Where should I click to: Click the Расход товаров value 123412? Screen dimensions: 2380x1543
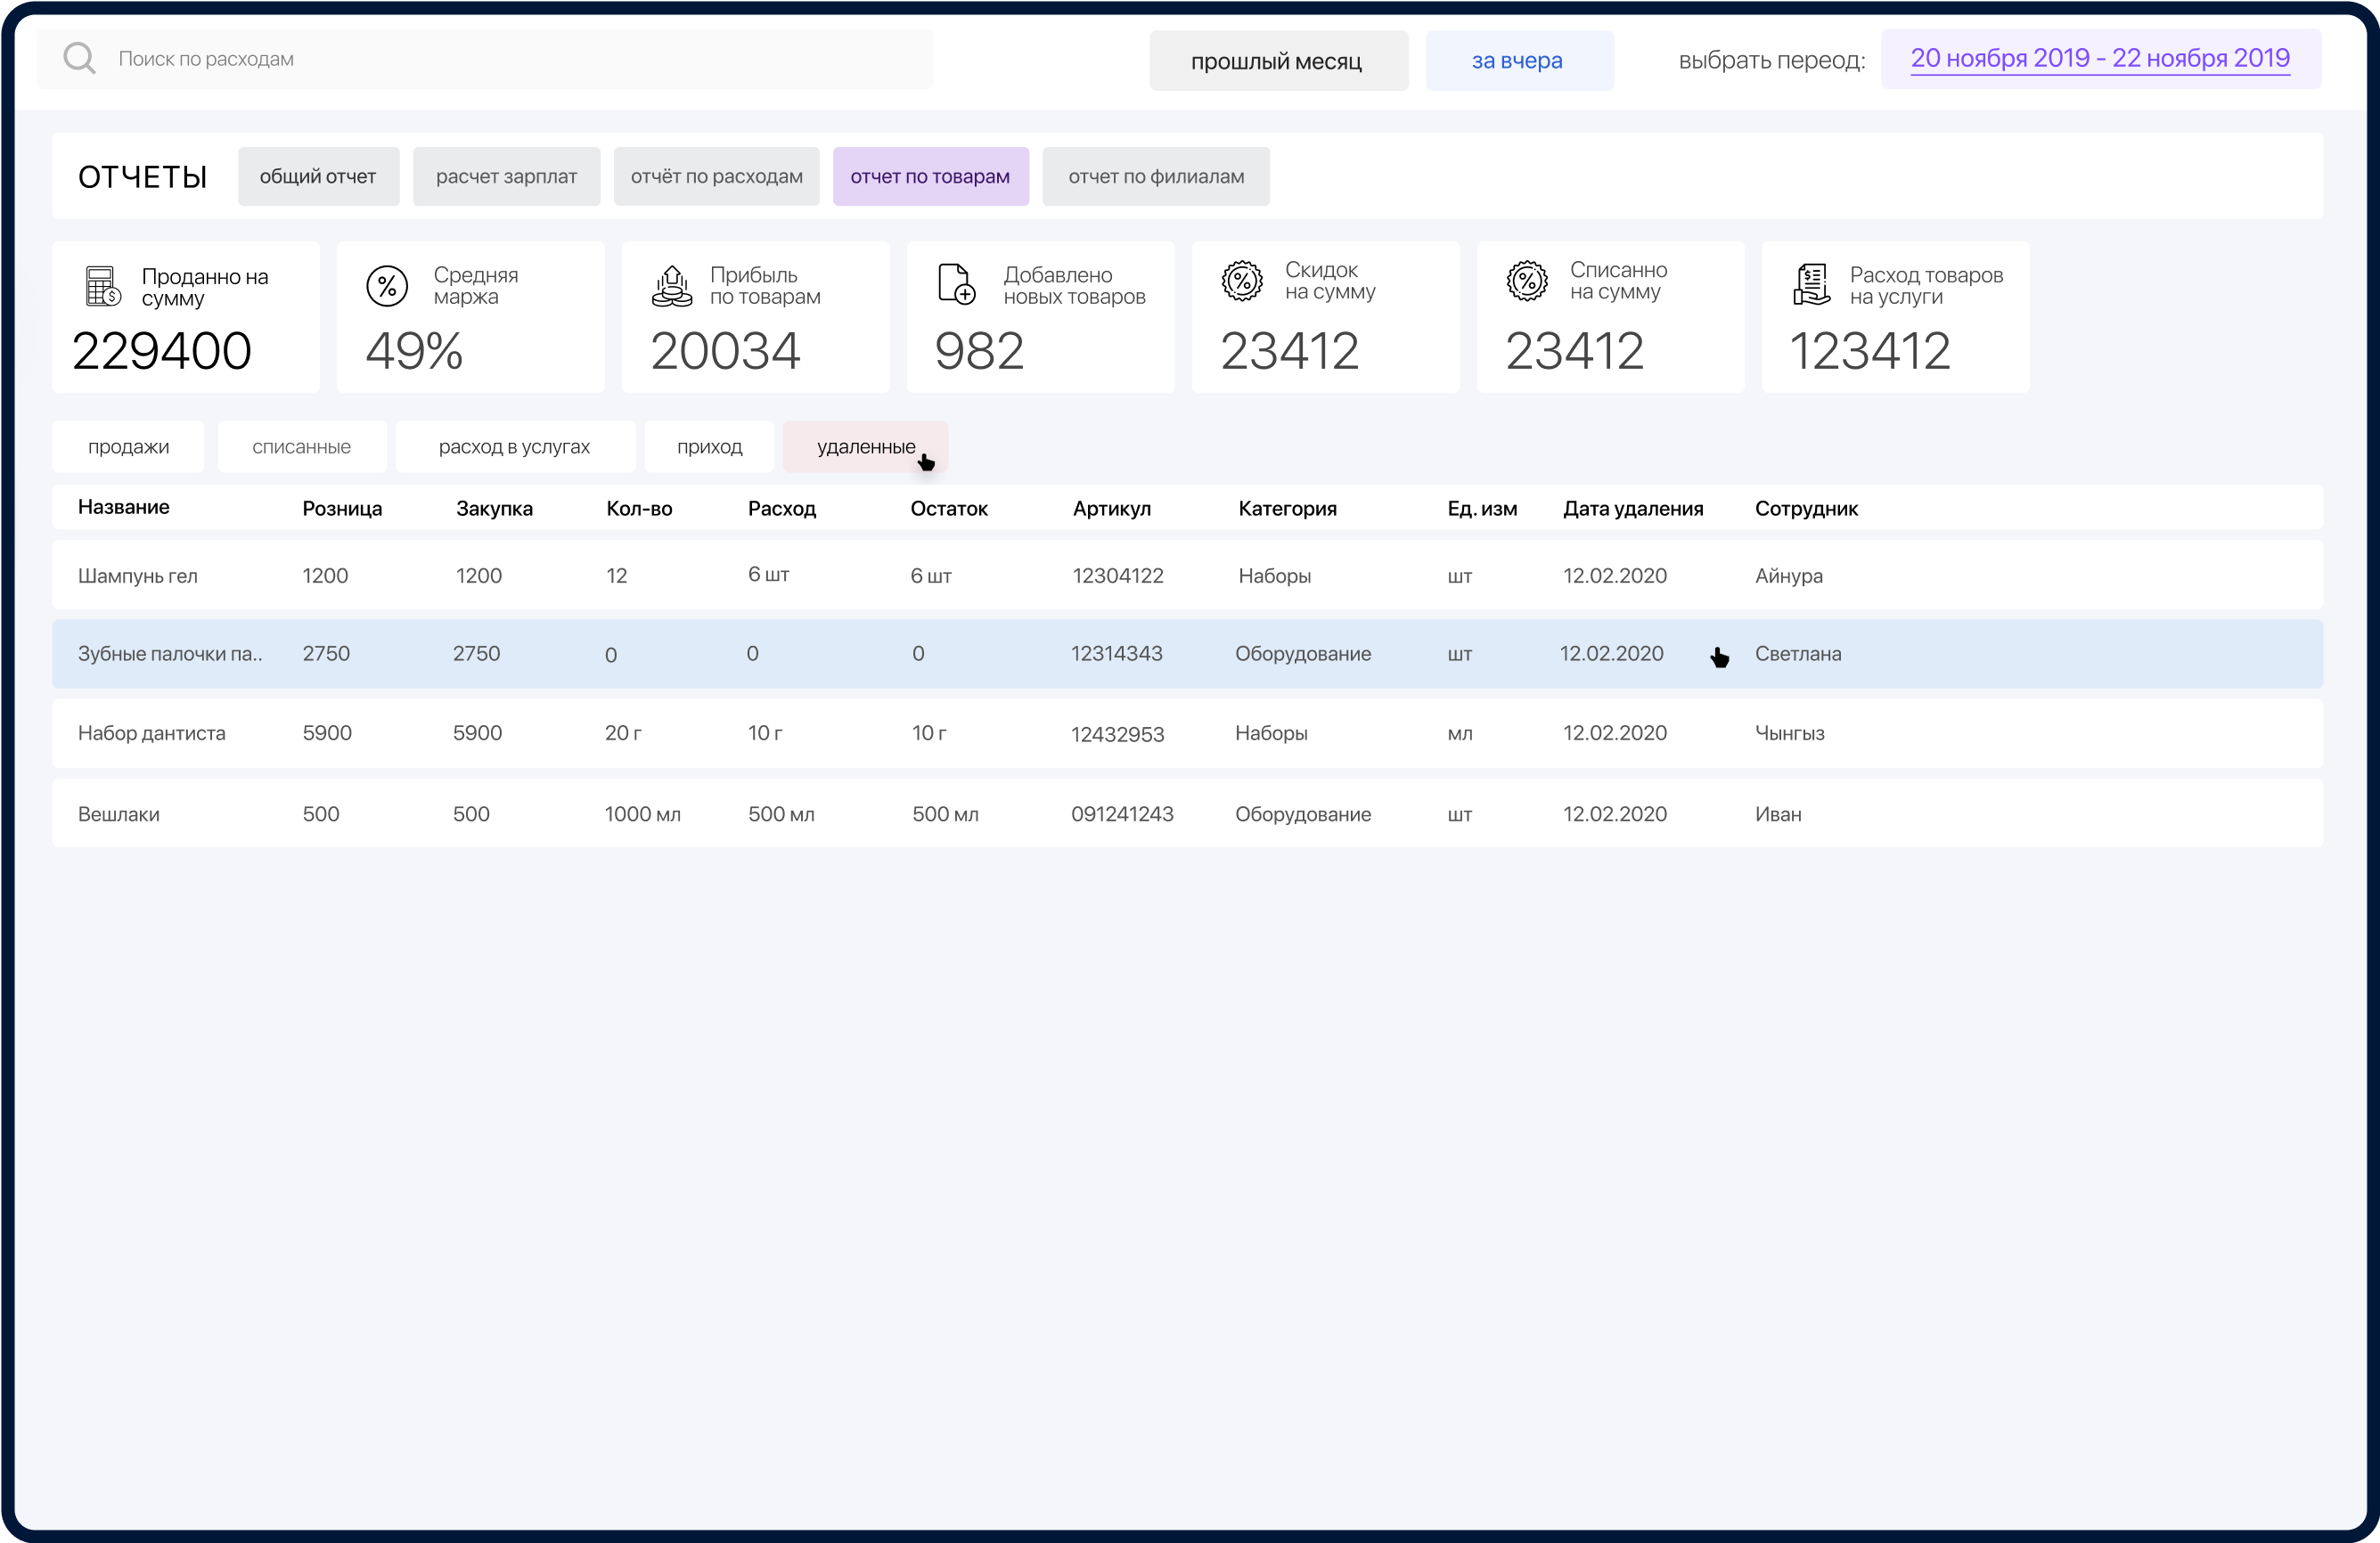coord(1869,350)
